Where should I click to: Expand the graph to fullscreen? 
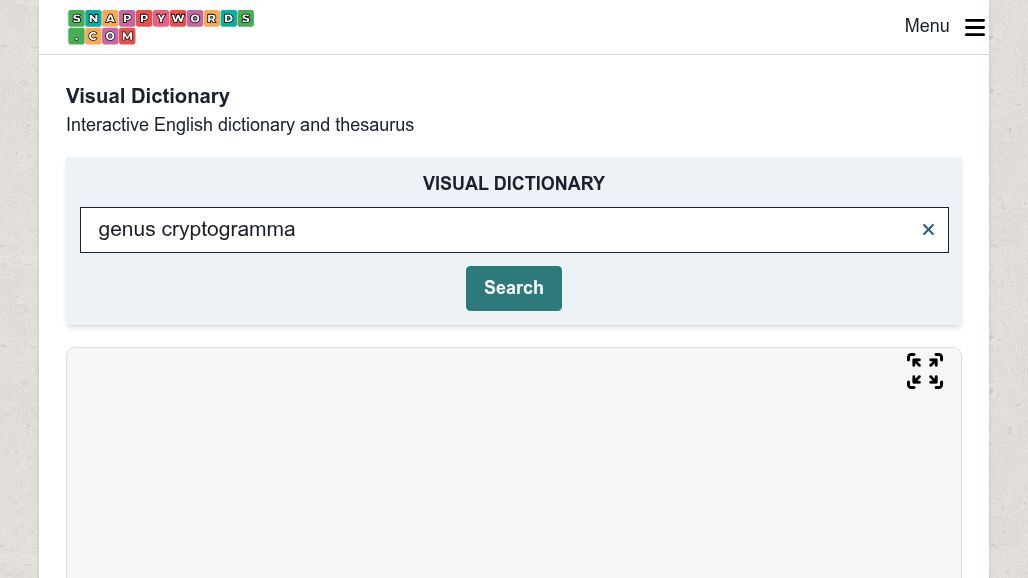(924, 371)
